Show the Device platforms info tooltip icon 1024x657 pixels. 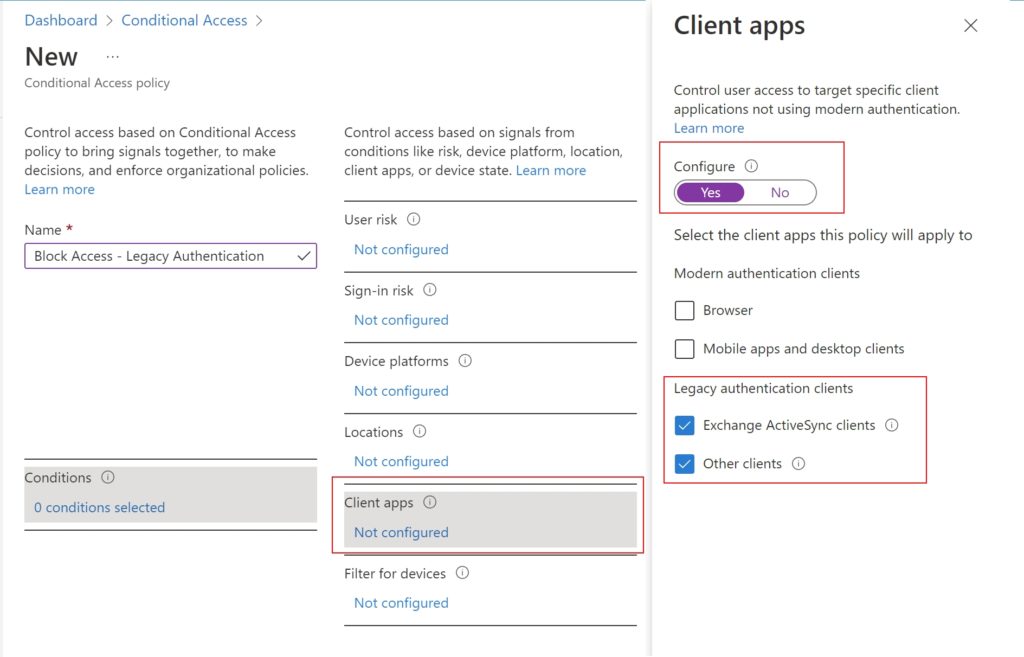[x=465, y=361]
